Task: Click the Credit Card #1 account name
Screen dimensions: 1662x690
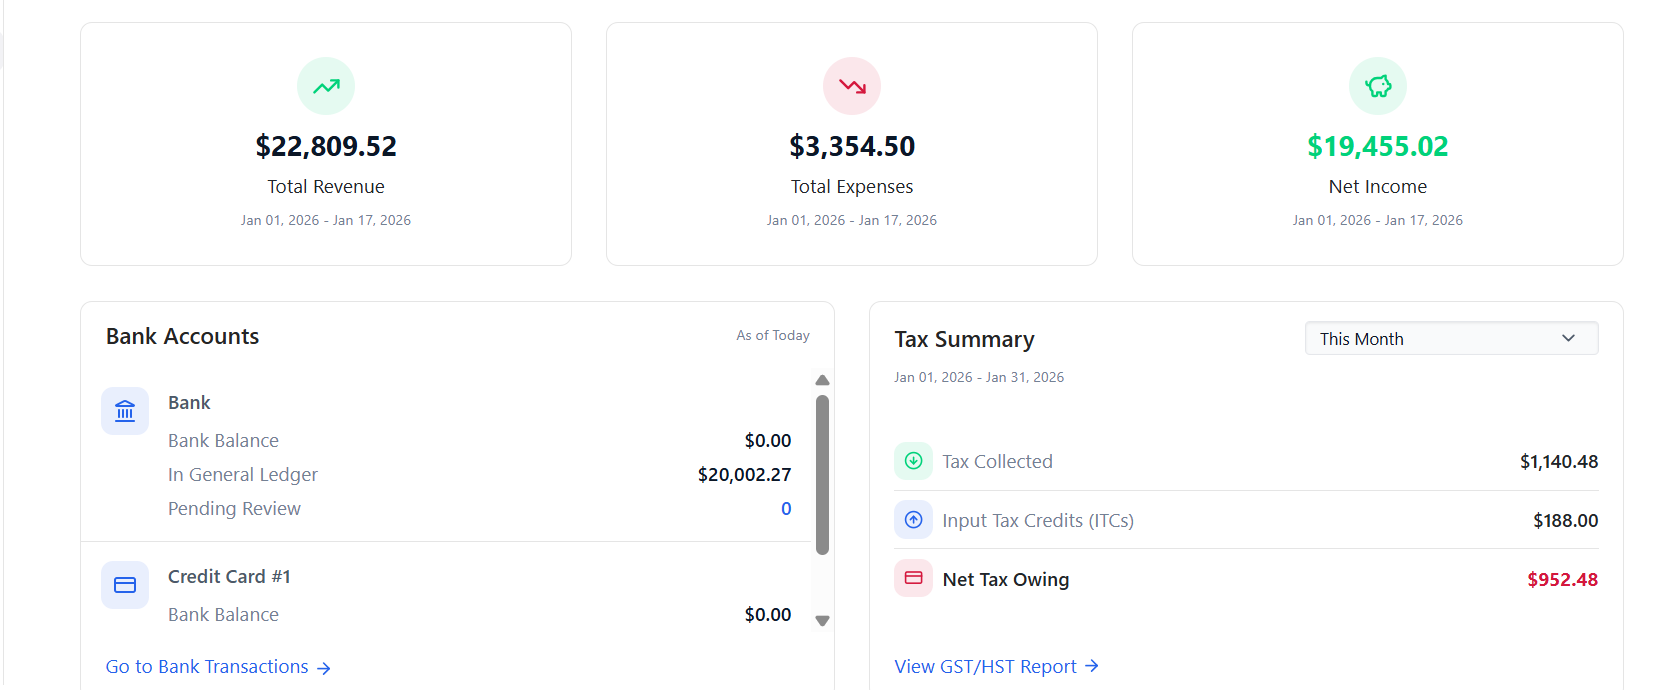Action: point(229,577)
